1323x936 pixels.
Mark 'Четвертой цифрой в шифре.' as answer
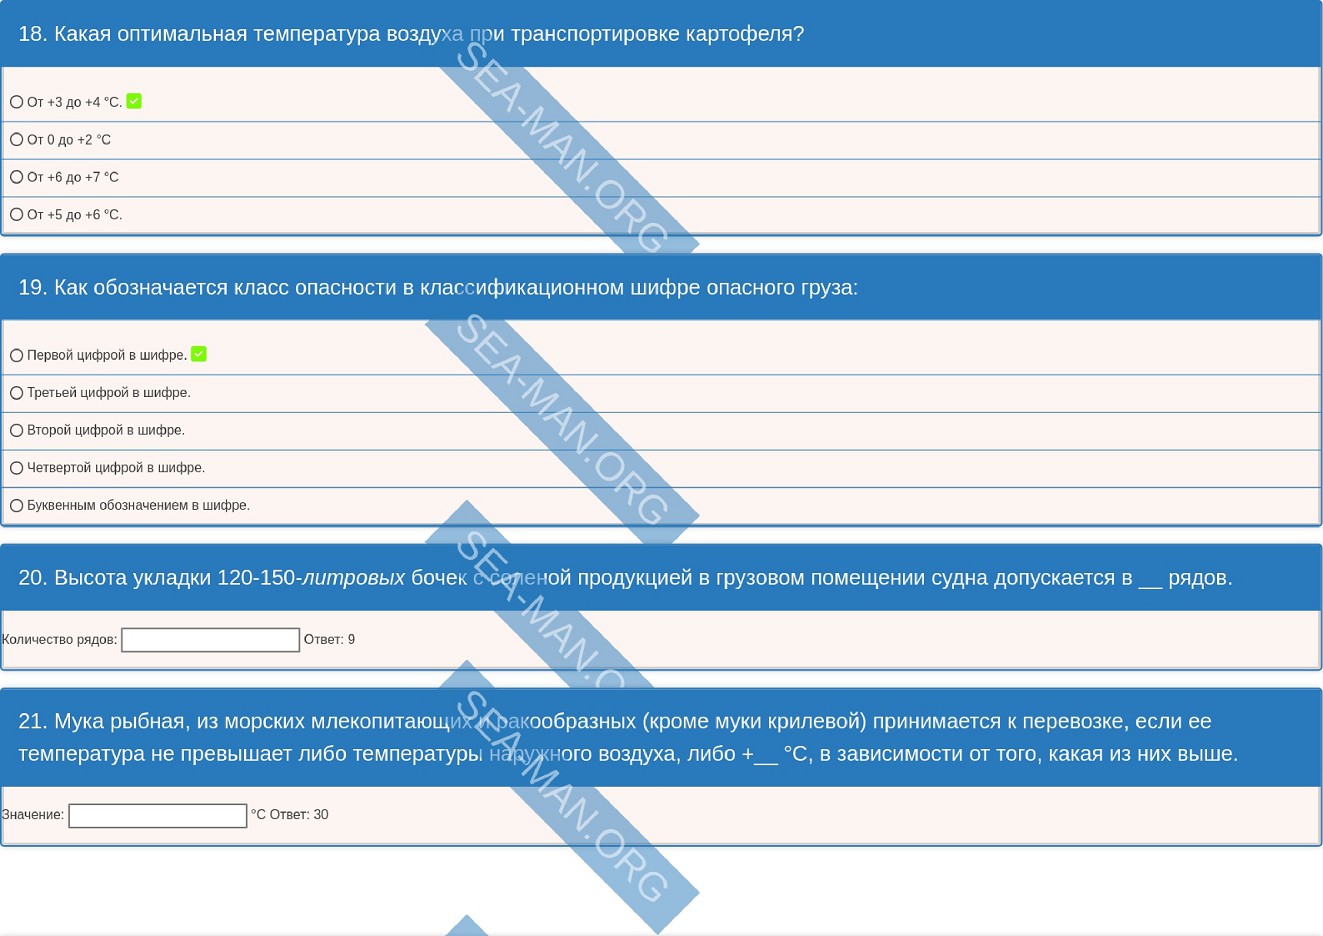click(16, 468)
